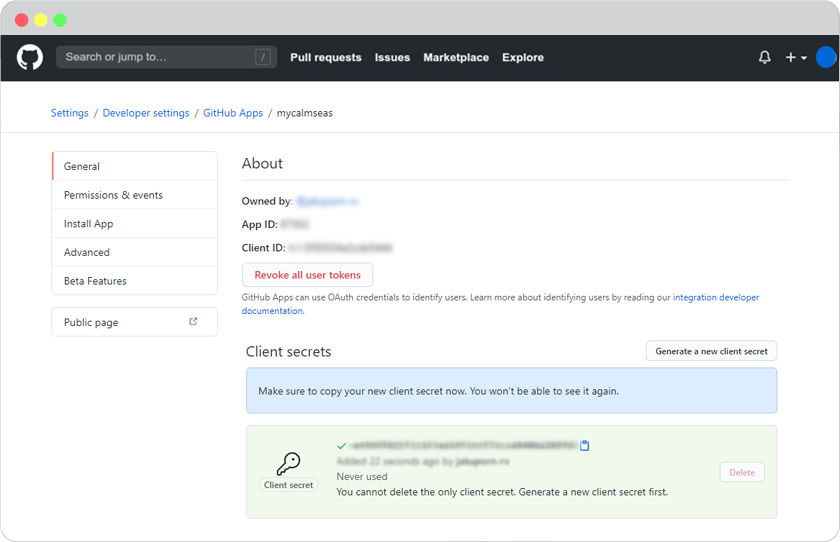The image size is (840, 542).
Task: Click the blurred Owned by username link
Action: pyautogui.click(x=327, y=201)
